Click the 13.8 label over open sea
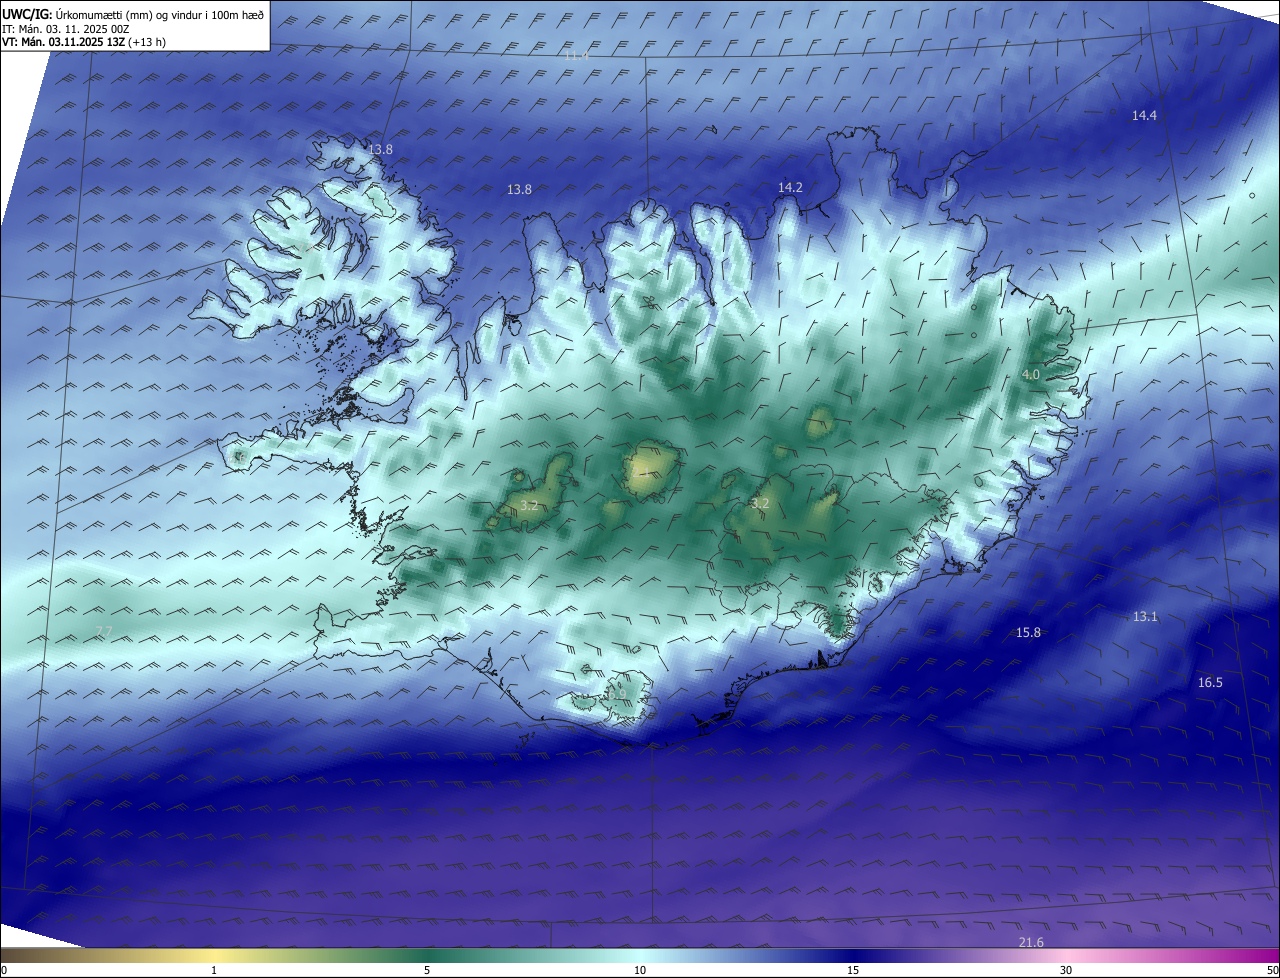 point(519,189)
